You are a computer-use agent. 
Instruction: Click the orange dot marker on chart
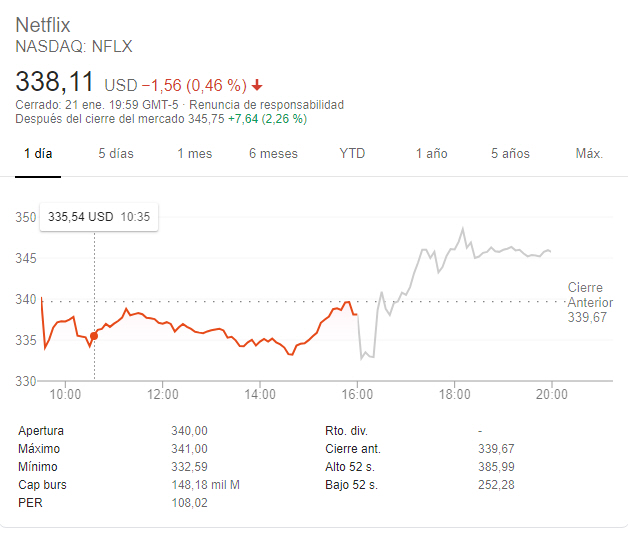(94, 336)
